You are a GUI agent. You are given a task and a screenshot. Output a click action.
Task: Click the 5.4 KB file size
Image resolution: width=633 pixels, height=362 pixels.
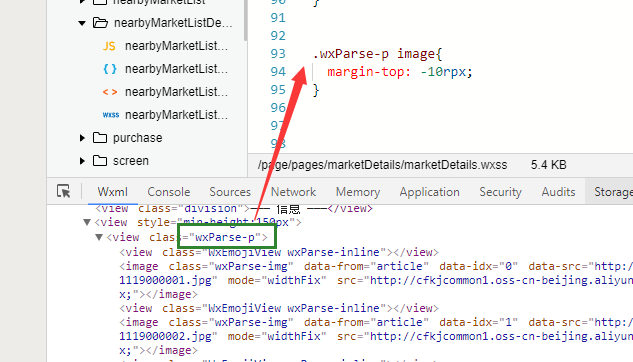pos(549,165)
